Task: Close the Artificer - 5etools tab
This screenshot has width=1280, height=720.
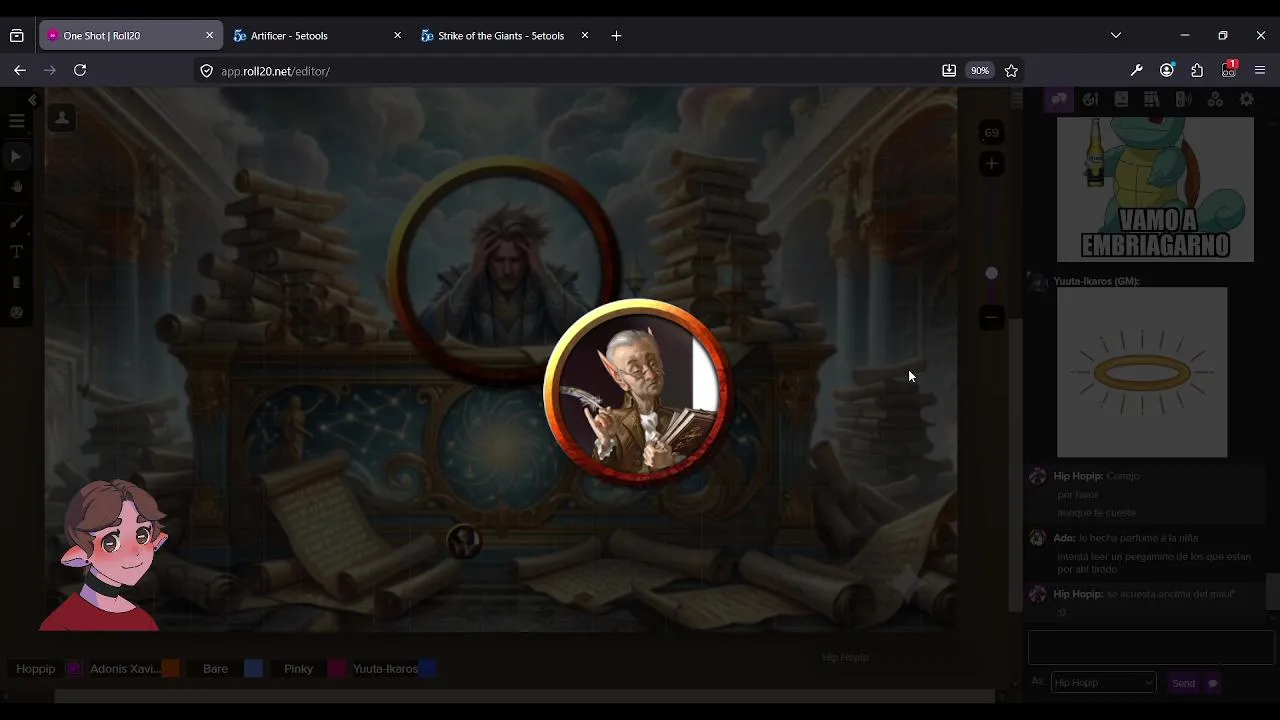Action: click(397, 36)
